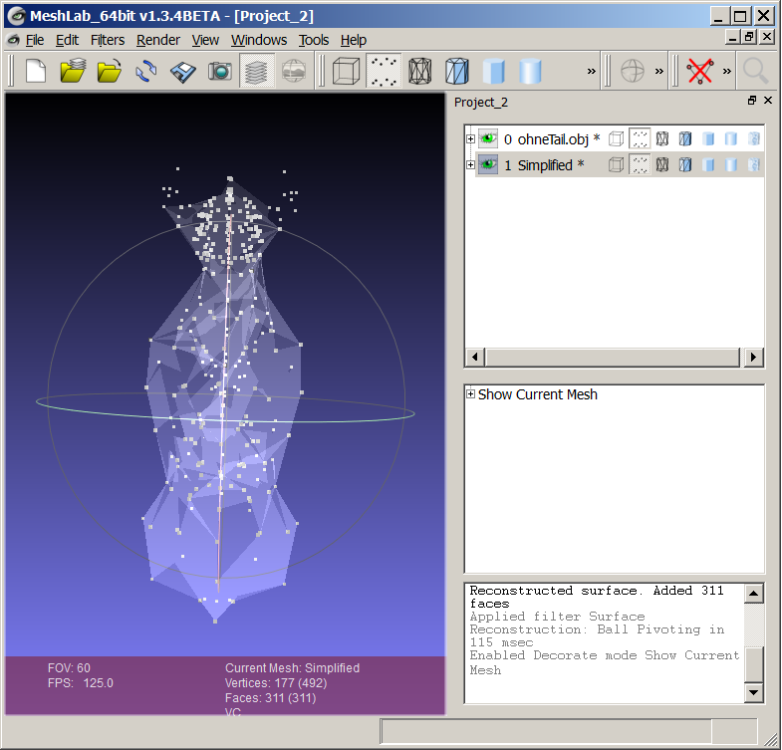The image size is (782, 750).
Task: Click the MeshLab eye icon in menu bar
Action: tap(13, 40)
